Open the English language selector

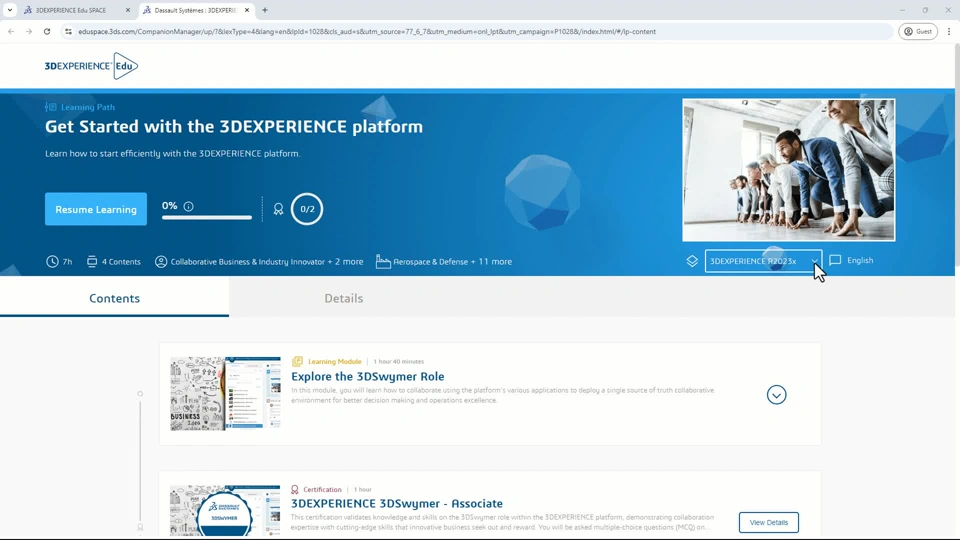click(860, 260)
